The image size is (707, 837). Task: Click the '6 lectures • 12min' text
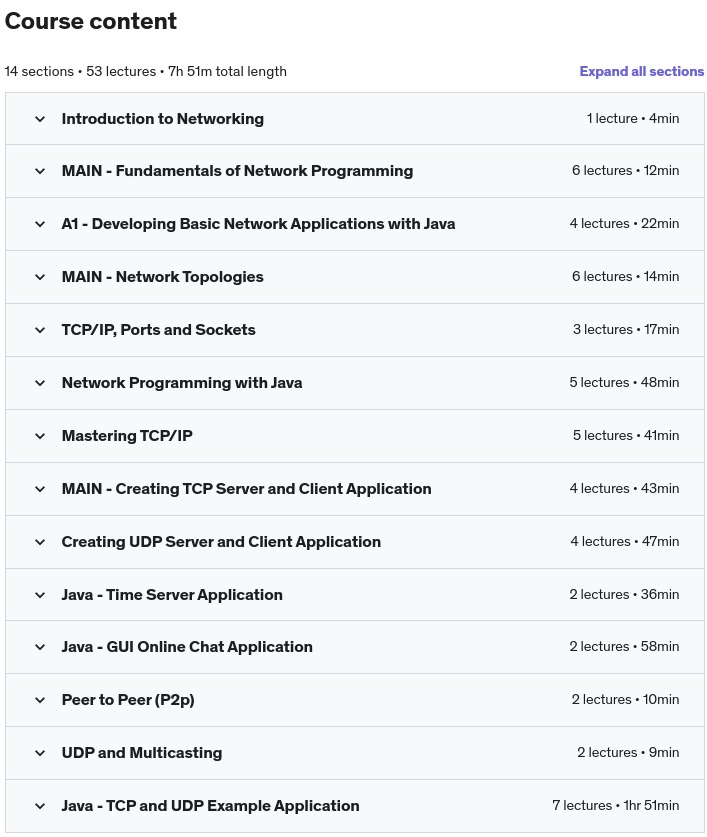pos(626,171)
